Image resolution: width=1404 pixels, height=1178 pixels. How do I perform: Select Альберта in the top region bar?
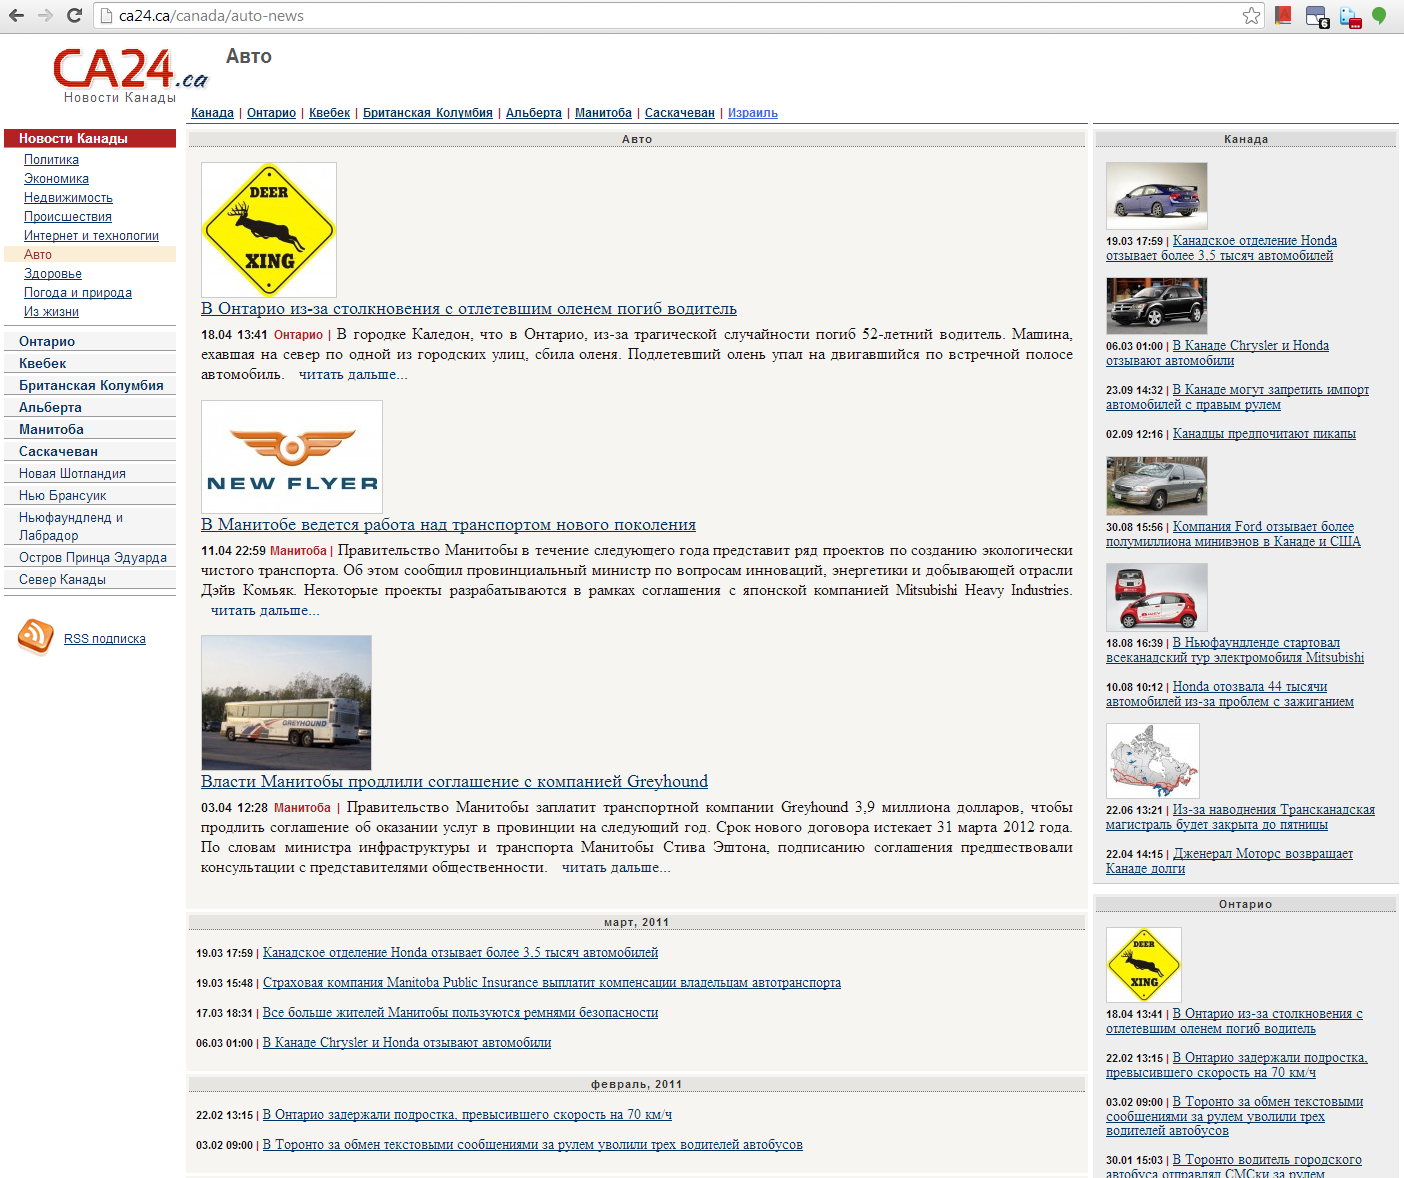(534, 113)
